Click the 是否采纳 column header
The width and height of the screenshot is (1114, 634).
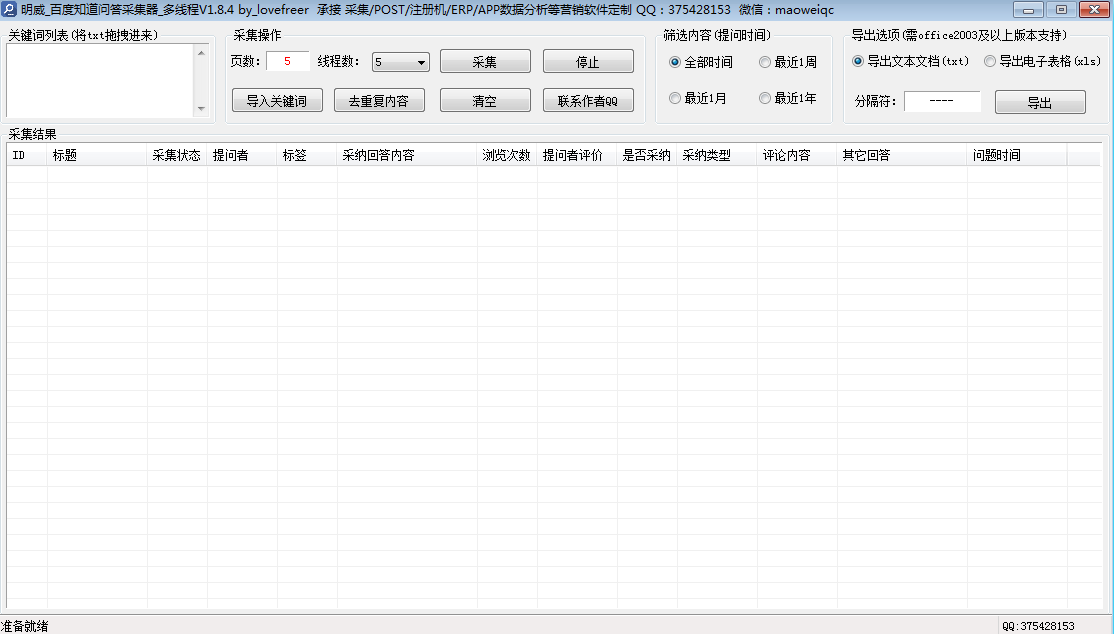pos(647,155)
